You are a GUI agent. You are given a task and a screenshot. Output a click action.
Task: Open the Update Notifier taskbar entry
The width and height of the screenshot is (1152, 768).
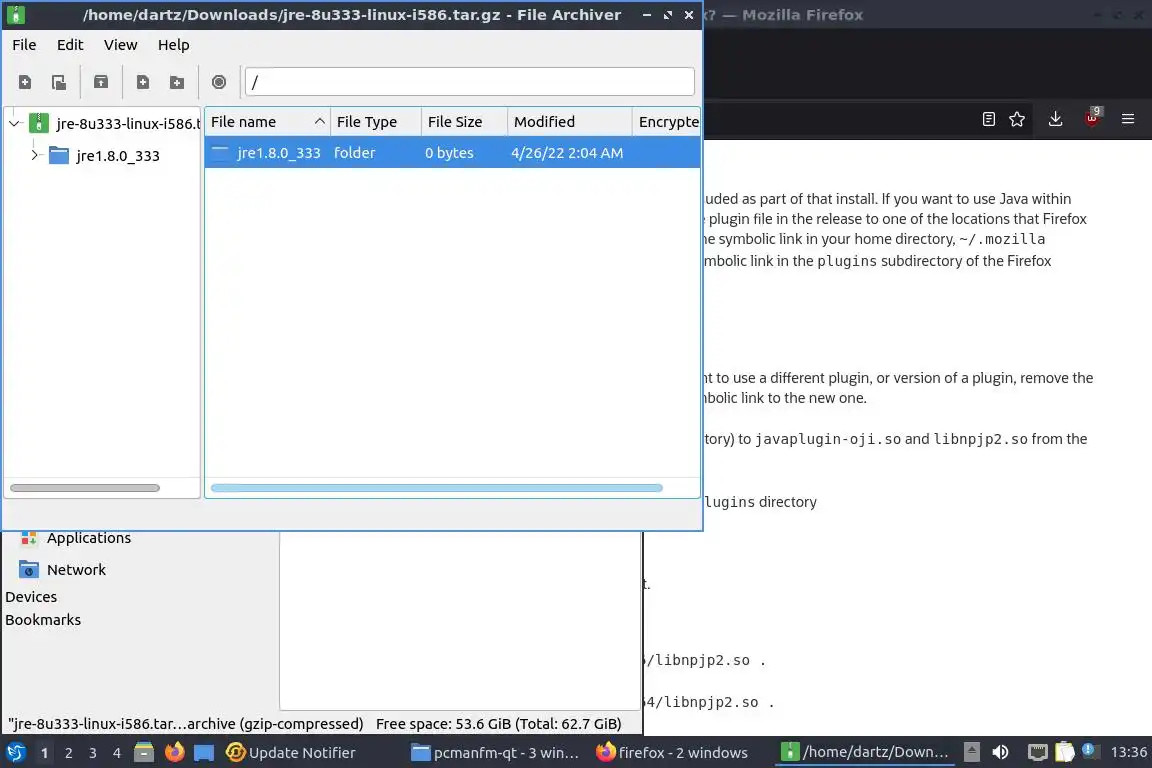coord(291,753)
